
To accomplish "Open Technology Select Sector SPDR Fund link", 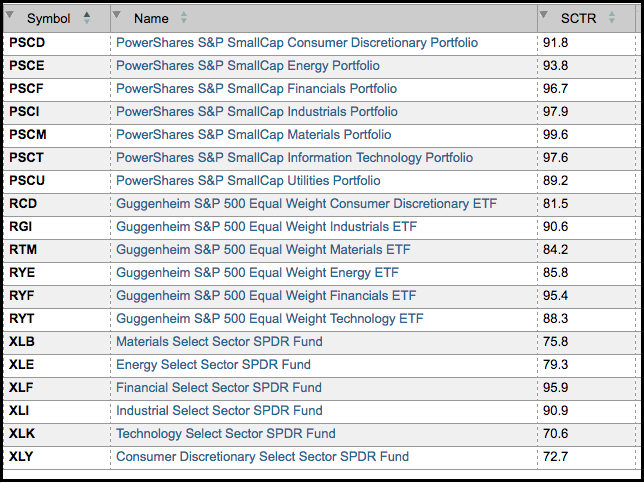I will click(225, 434).
